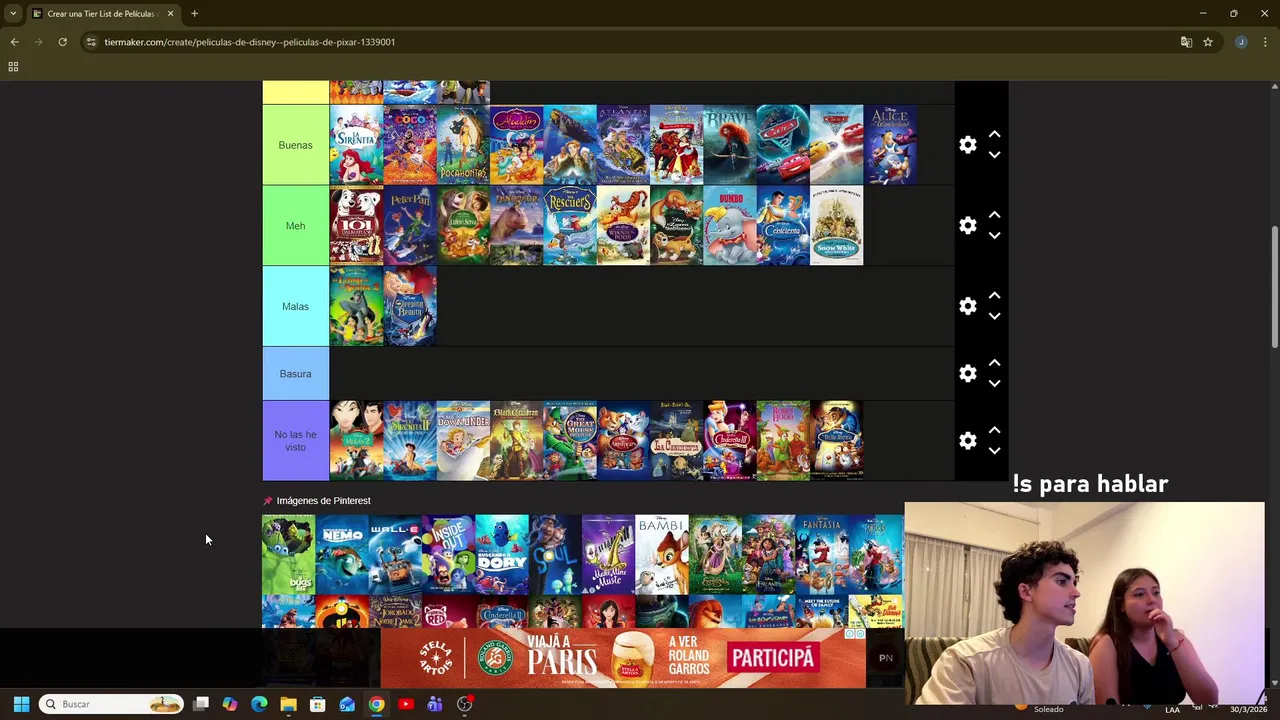Screen dimensions: 1280x720
Task: Open settings gear for the Meh tier
Action: (967, 226)
